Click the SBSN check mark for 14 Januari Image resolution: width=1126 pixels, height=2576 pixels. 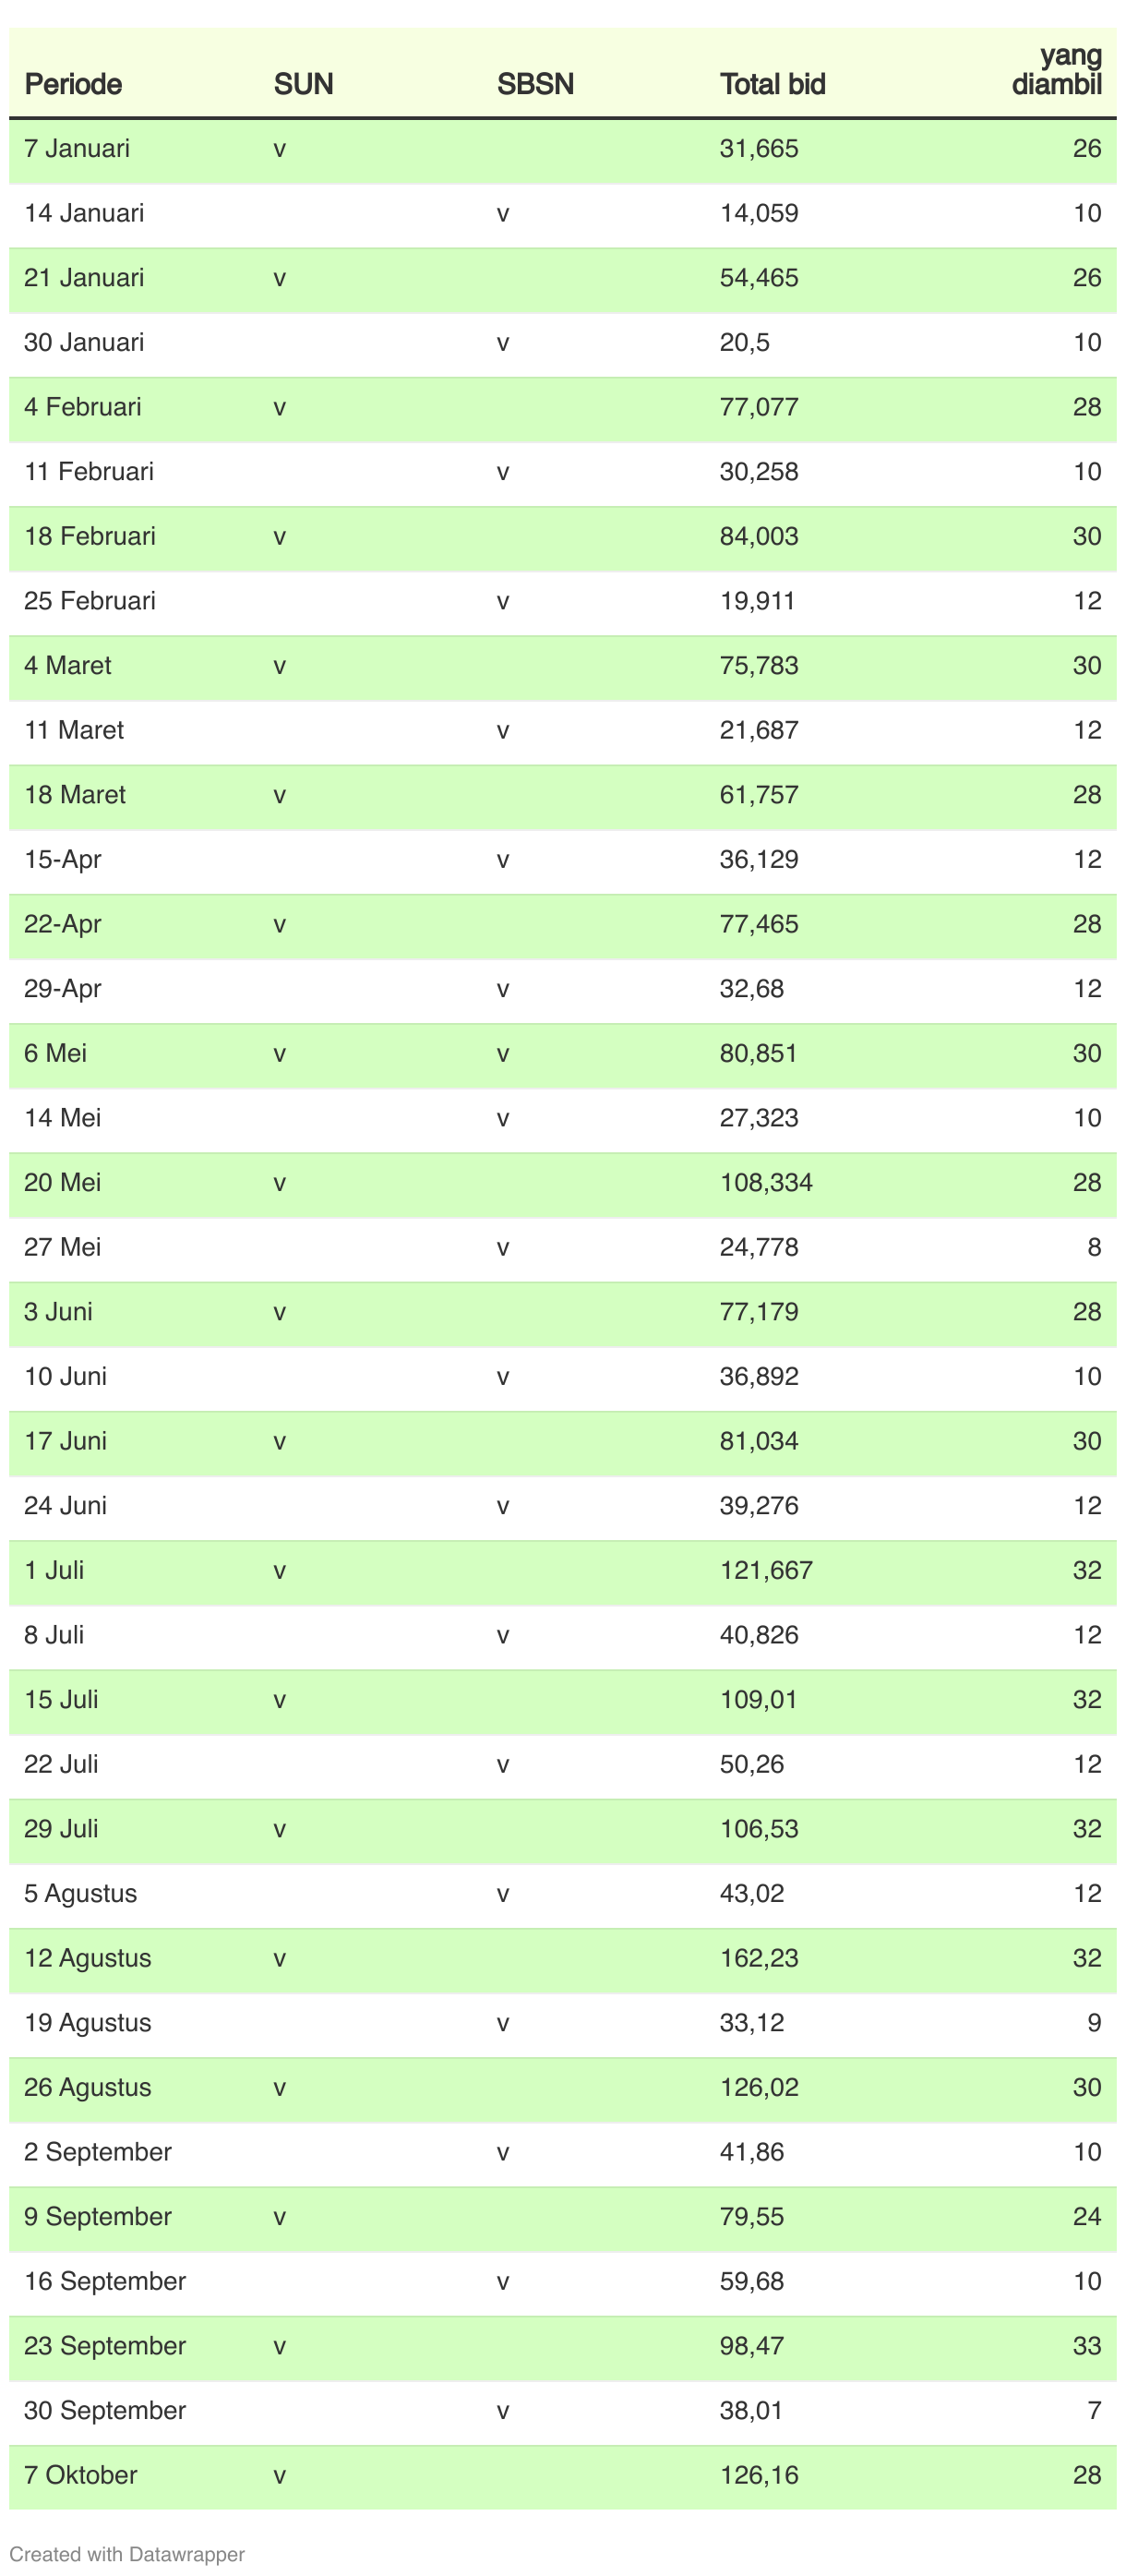click(503, 214)
